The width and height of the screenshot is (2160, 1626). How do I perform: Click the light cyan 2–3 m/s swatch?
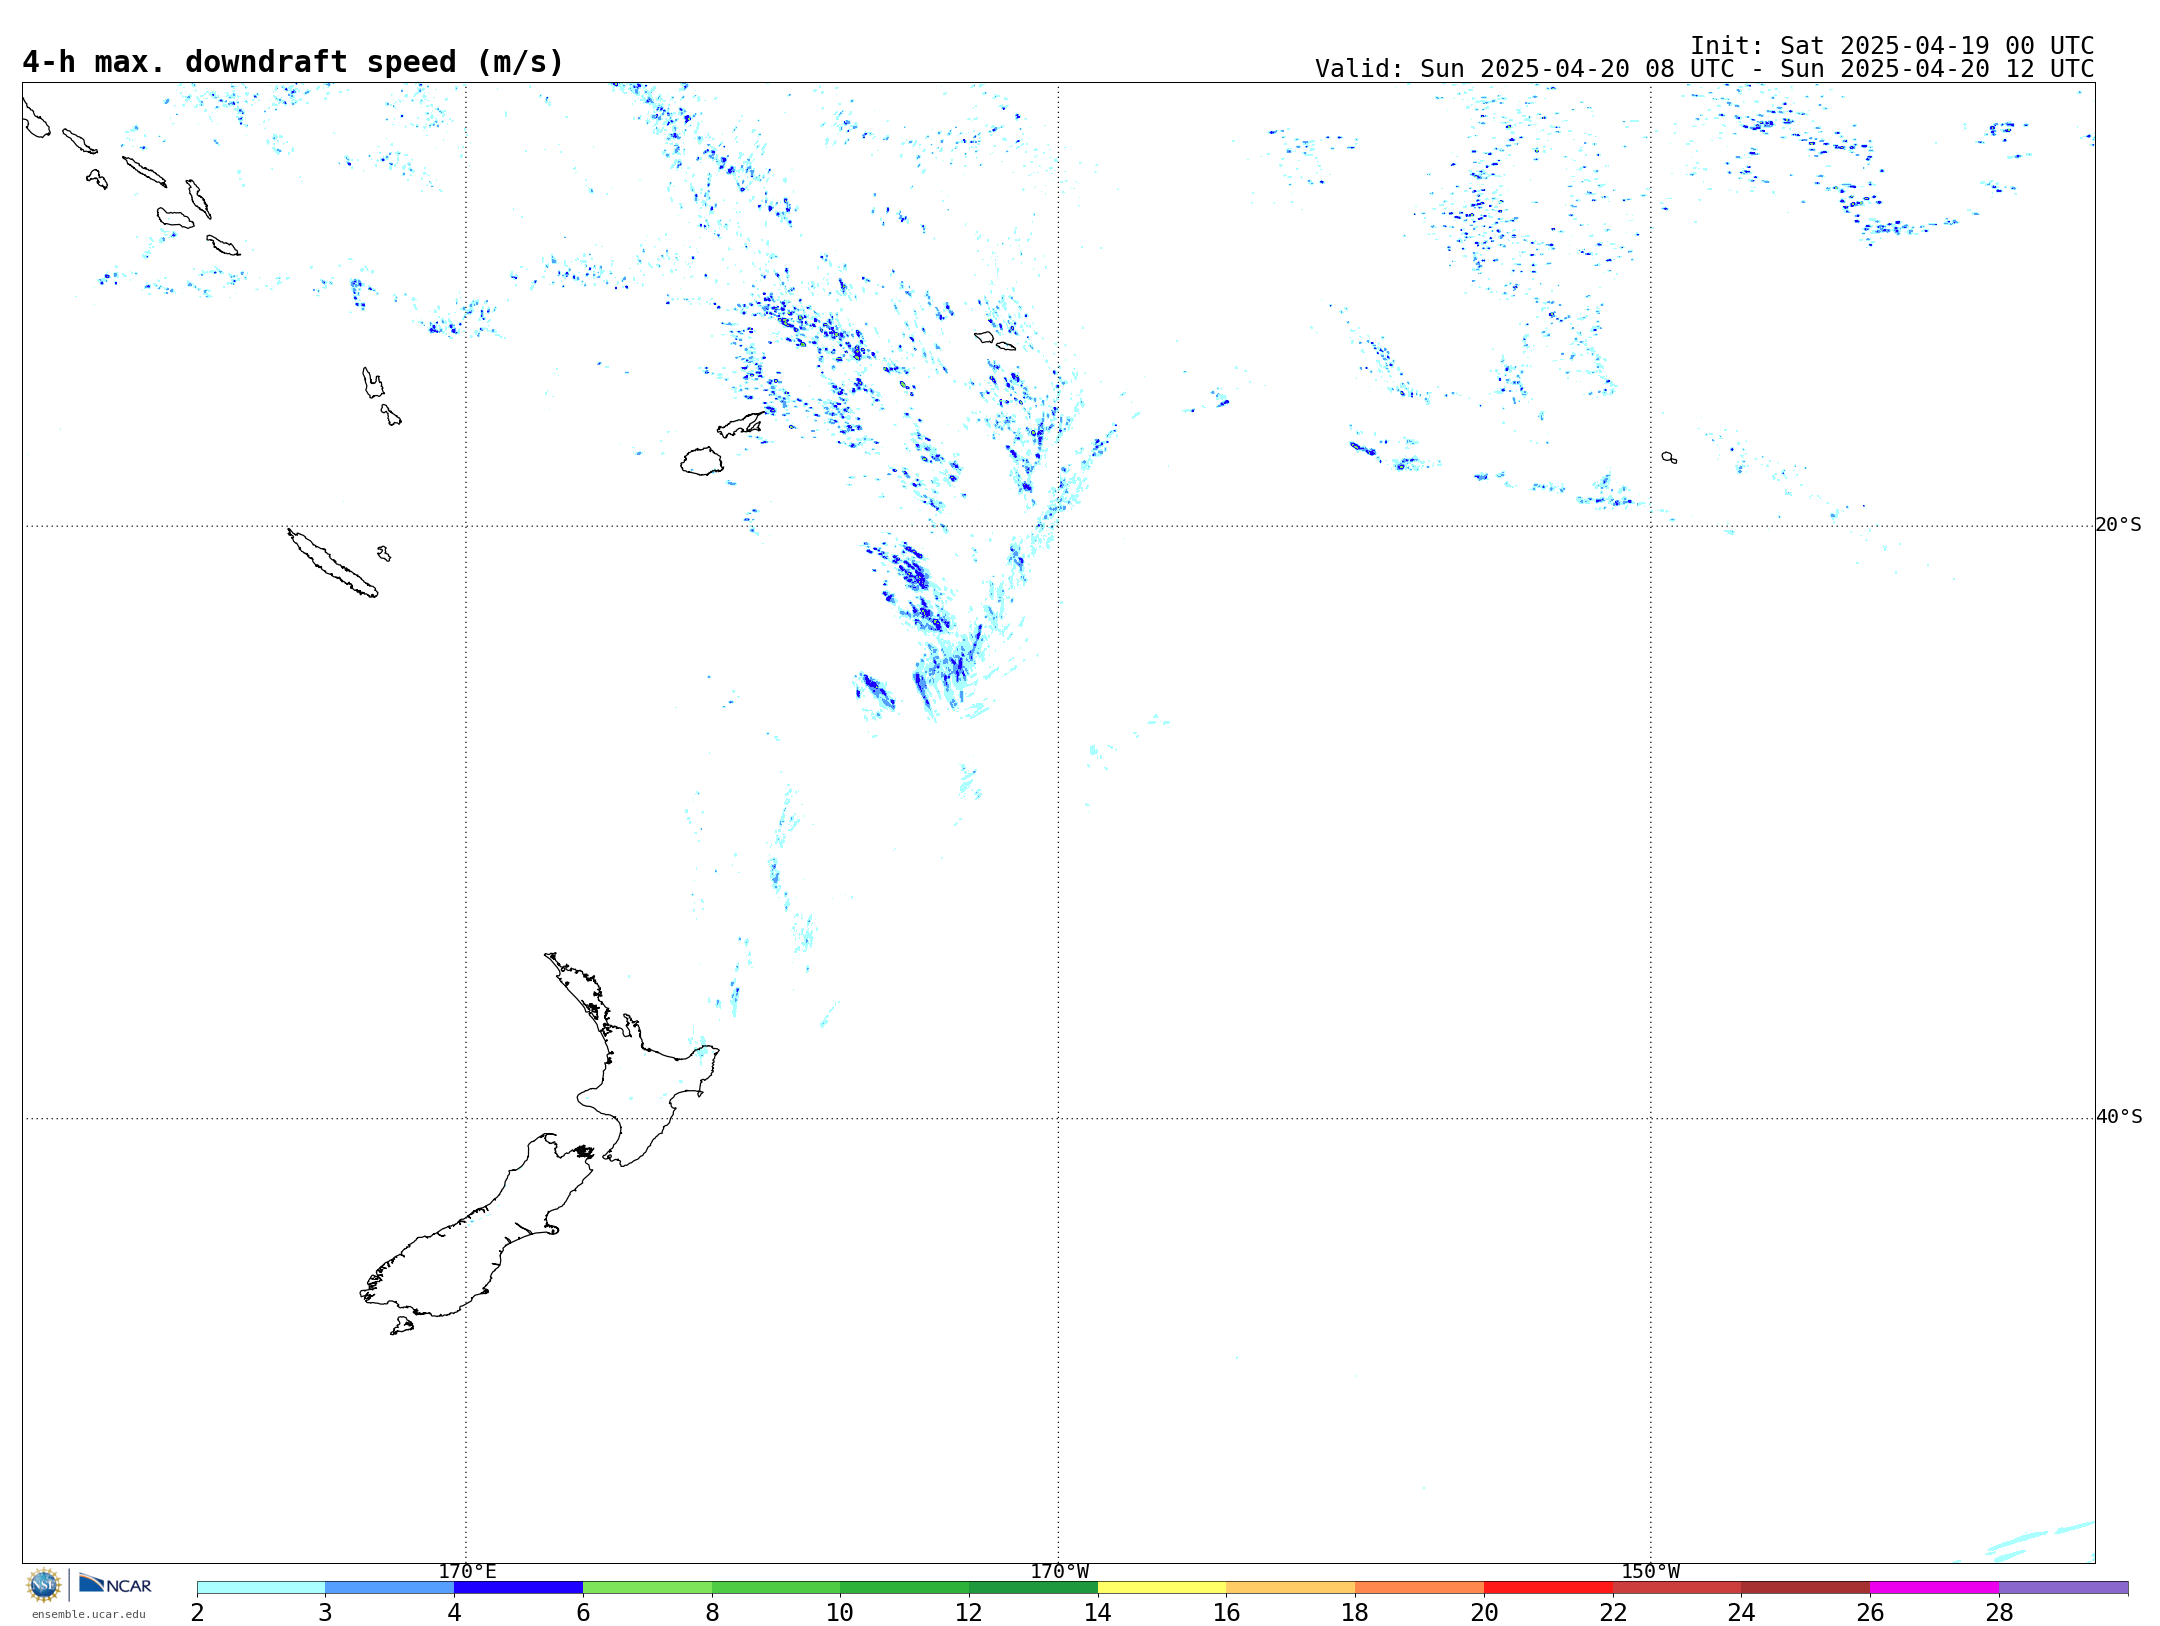tap(261, 1587)
